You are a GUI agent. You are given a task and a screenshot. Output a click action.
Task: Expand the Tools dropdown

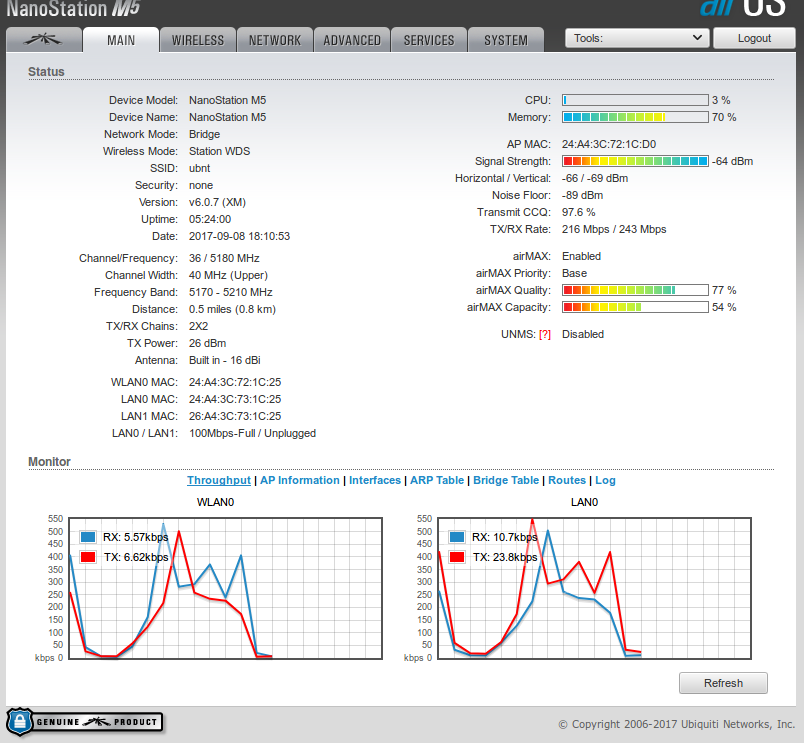637,38
